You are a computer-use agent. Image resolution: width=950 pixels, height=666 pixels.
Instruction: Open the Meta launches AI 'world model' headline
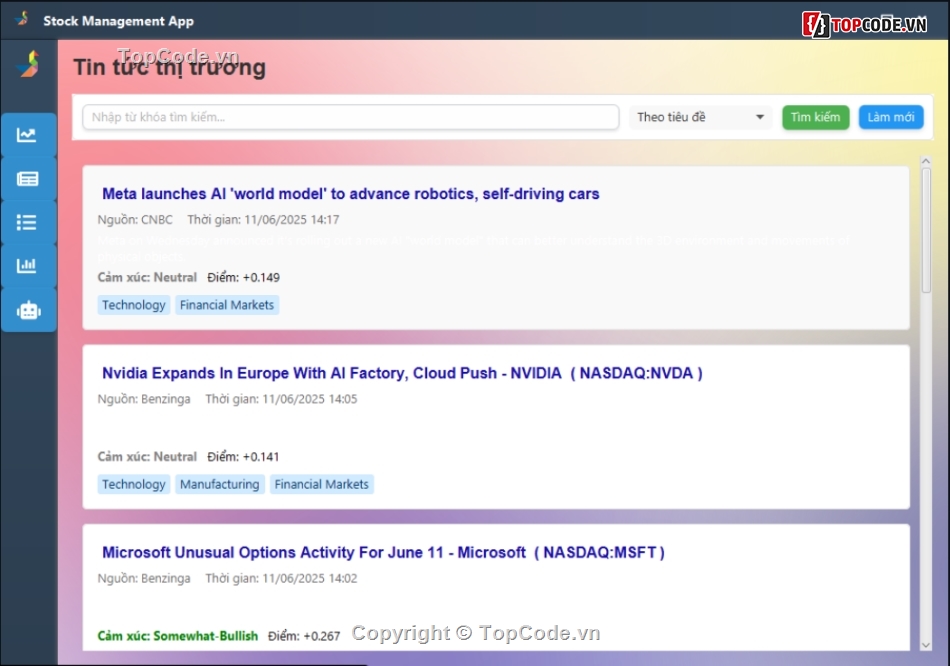(x=350, y=194)
